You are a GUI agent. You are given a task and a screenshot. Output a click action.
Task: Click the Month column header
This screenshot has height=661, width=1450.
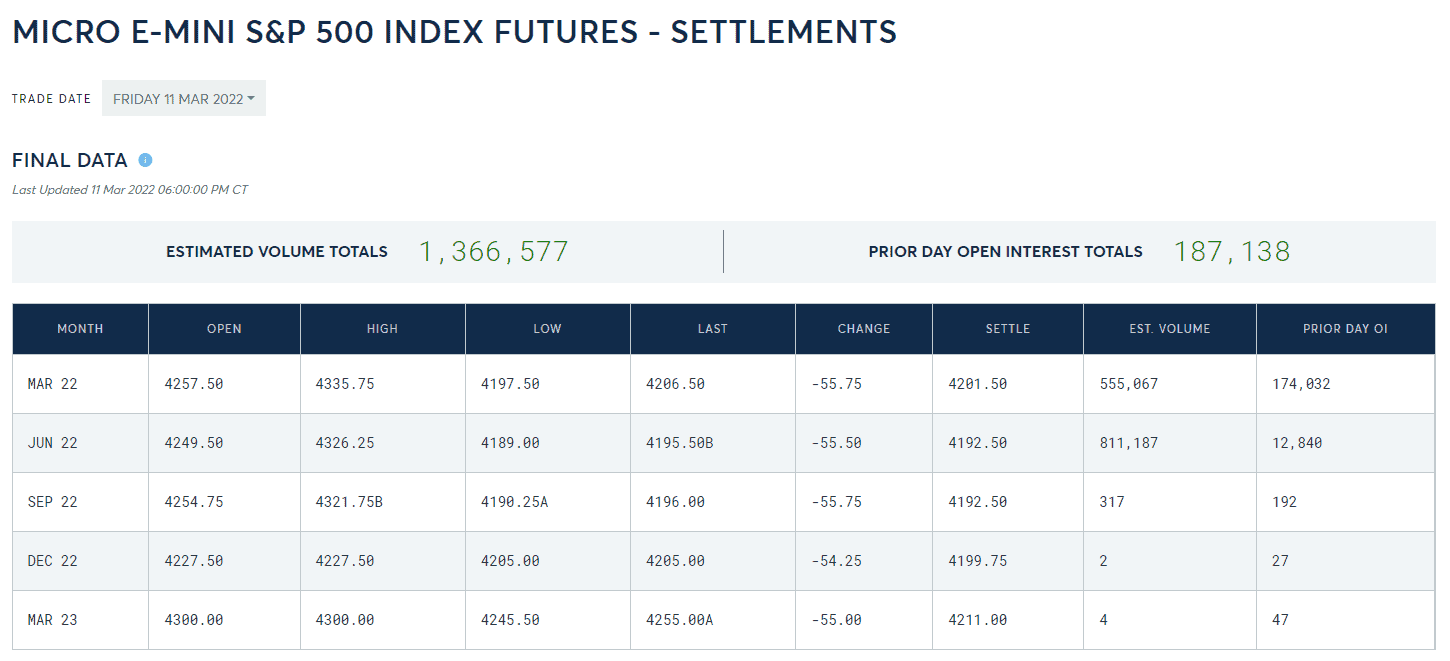(80, 329)
